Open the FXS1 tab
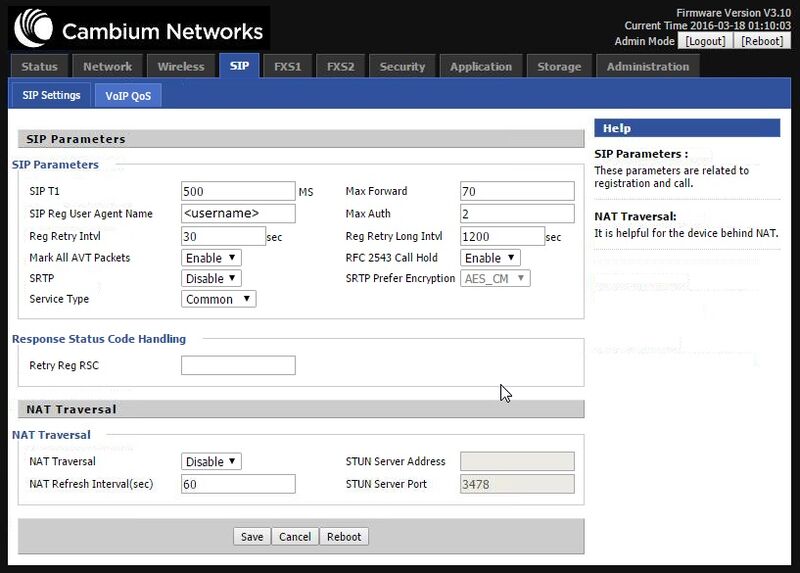The width and height of the screenshot is (800, 573). 287,67
